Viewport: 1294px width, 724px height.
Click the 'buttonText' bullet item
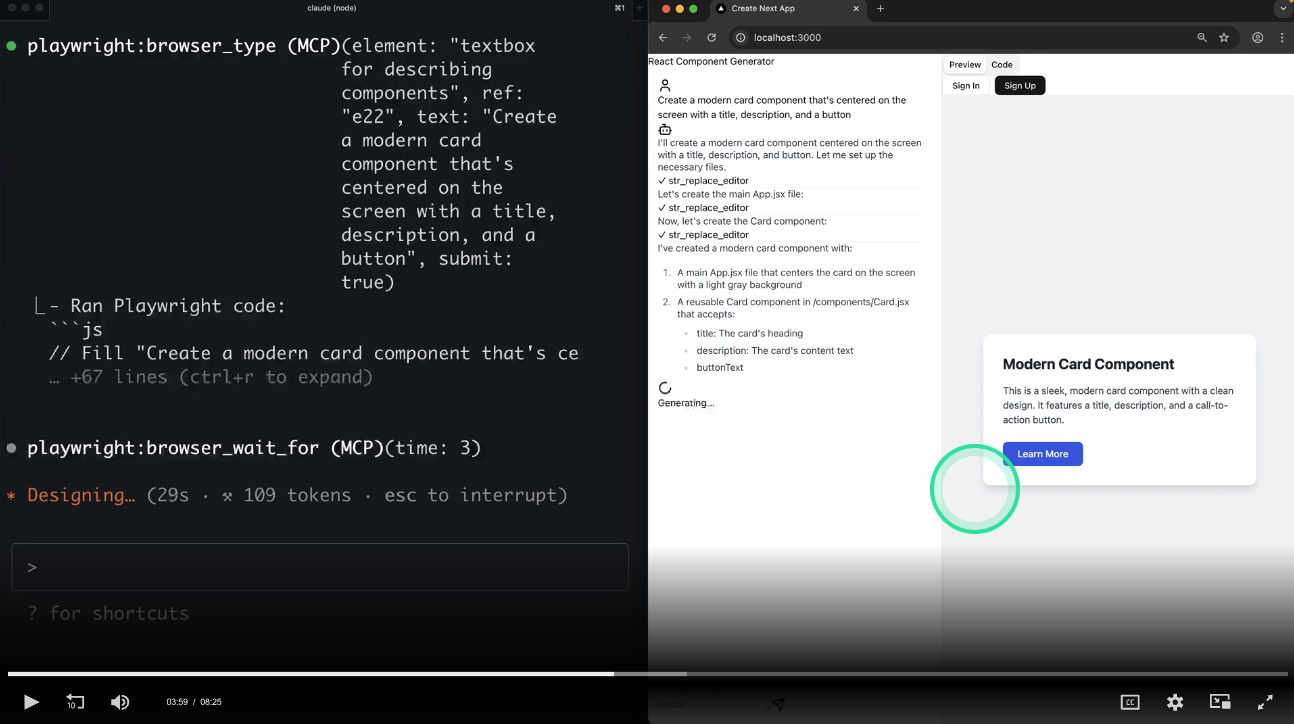pos(720,368)
